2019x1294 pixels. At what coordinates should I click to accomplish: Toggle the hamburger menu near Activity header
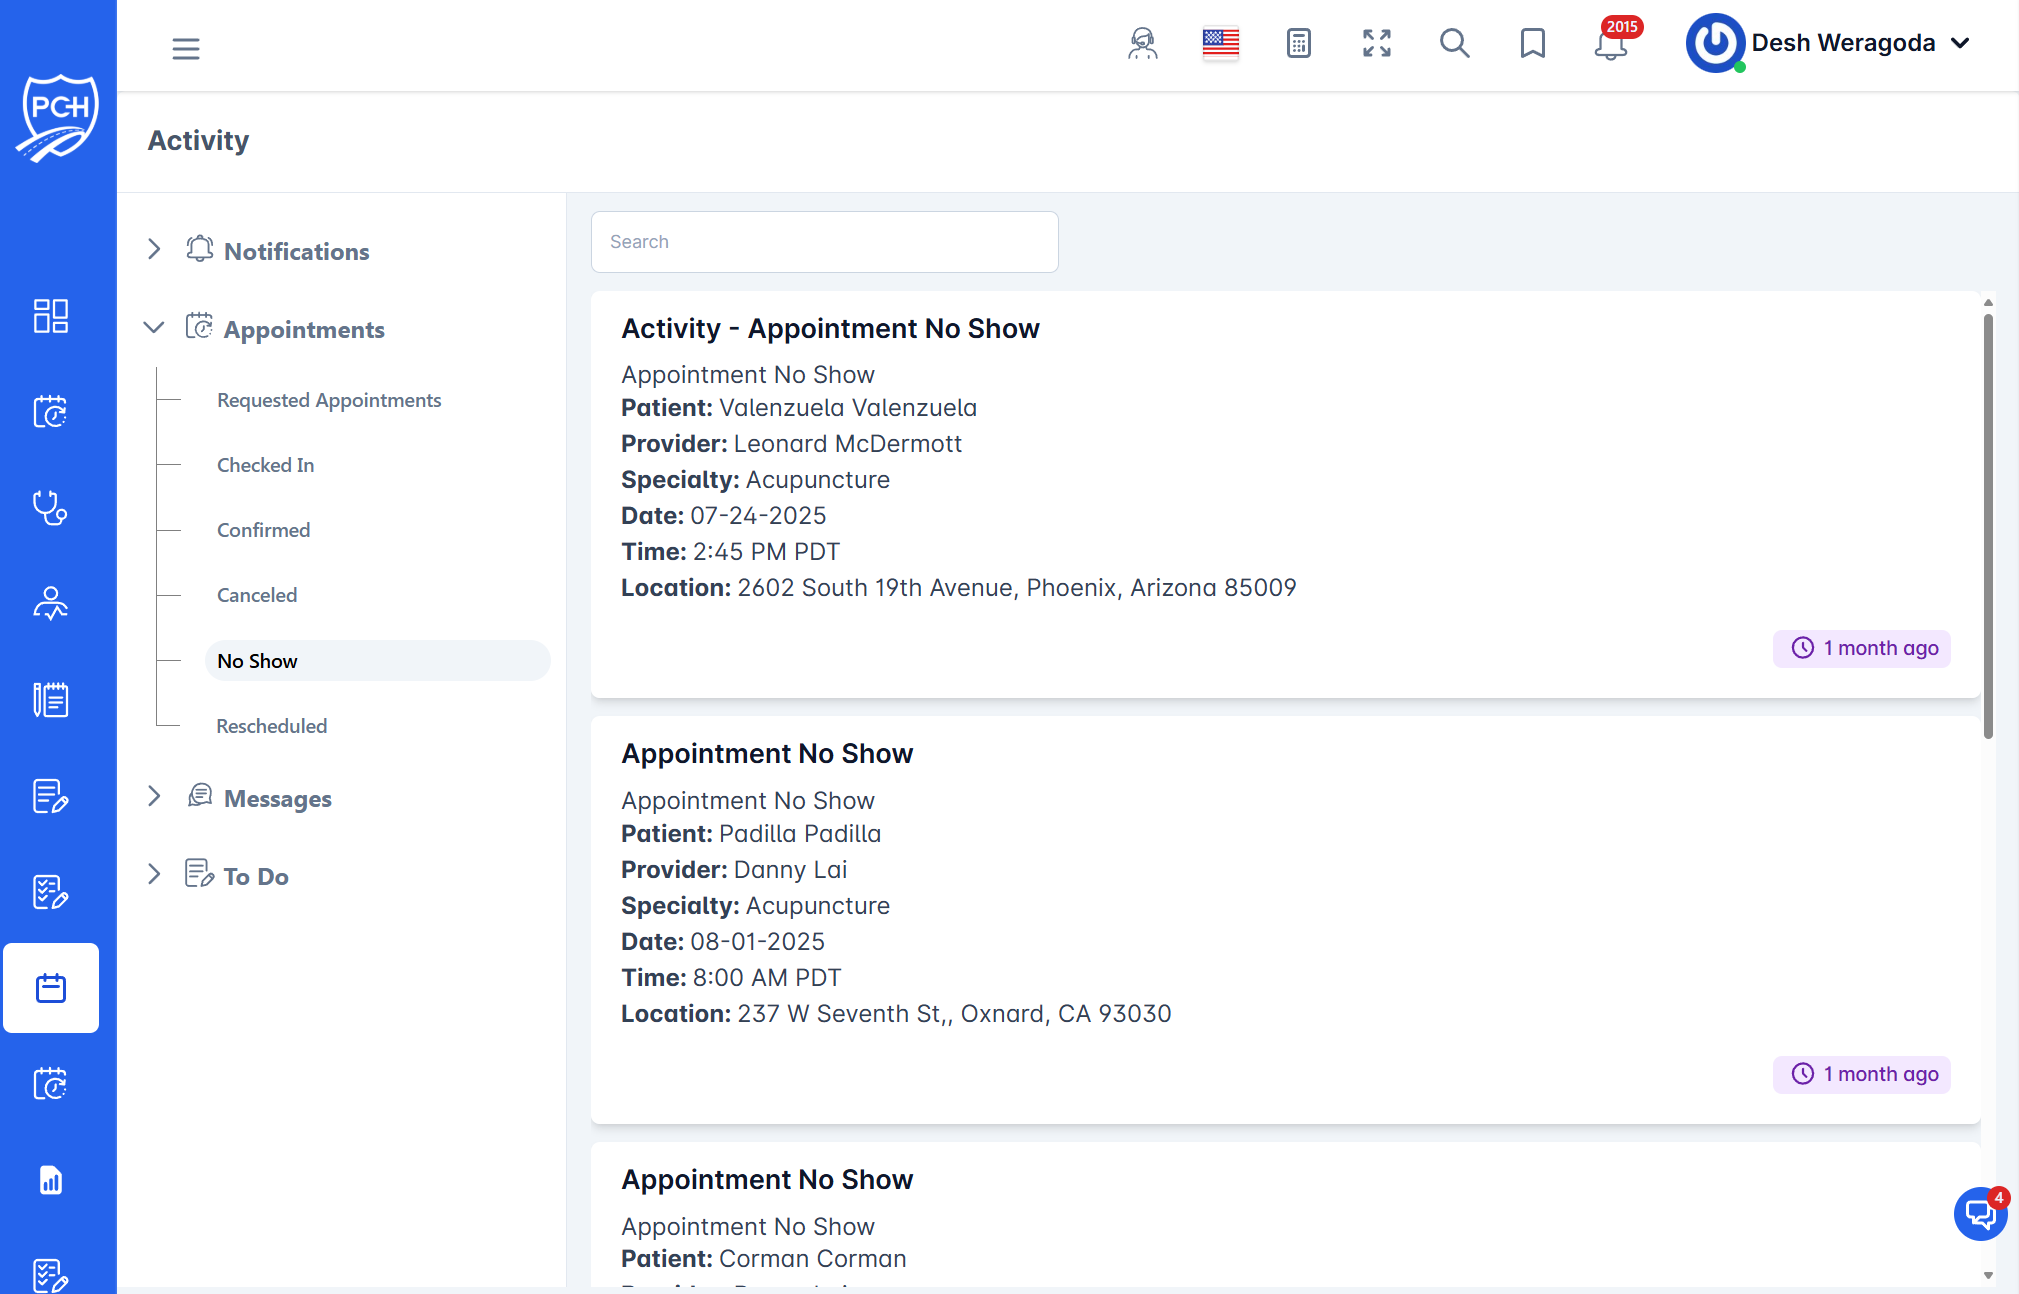pyautogui.click(x=186, y=47)
